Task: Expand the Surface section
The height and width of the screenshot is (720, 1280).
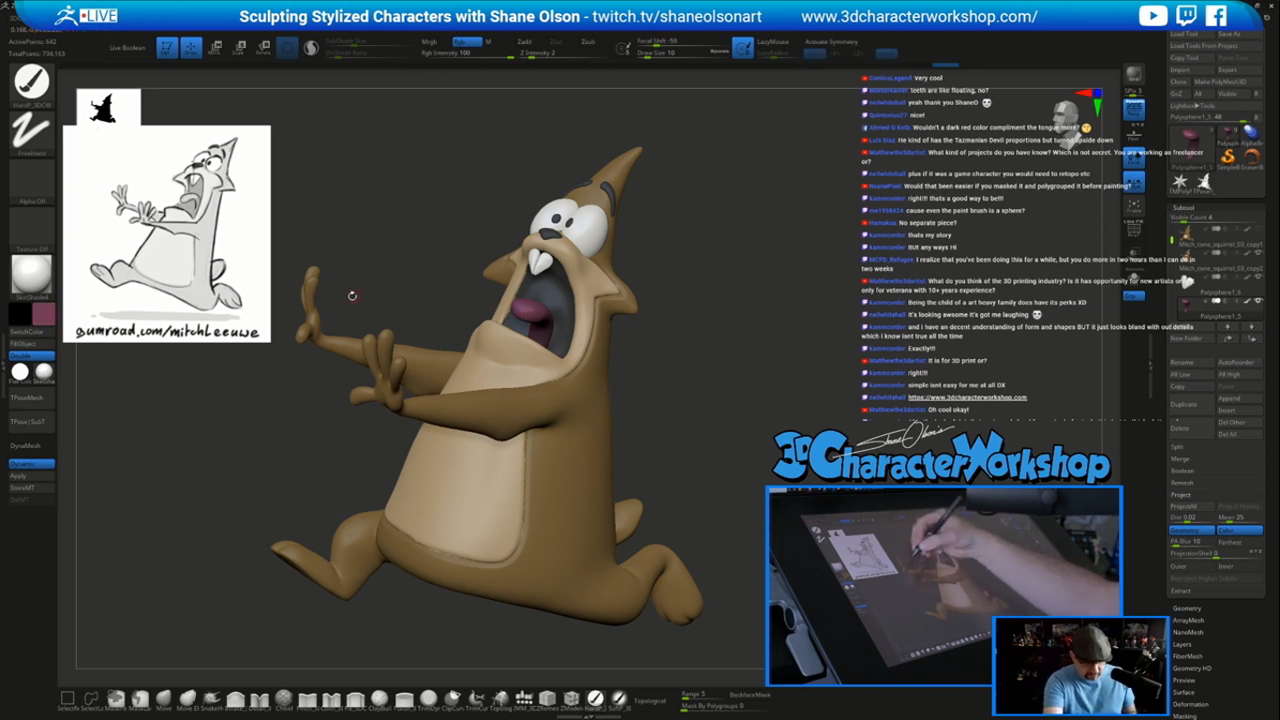Action: (x=1184, y=692)
